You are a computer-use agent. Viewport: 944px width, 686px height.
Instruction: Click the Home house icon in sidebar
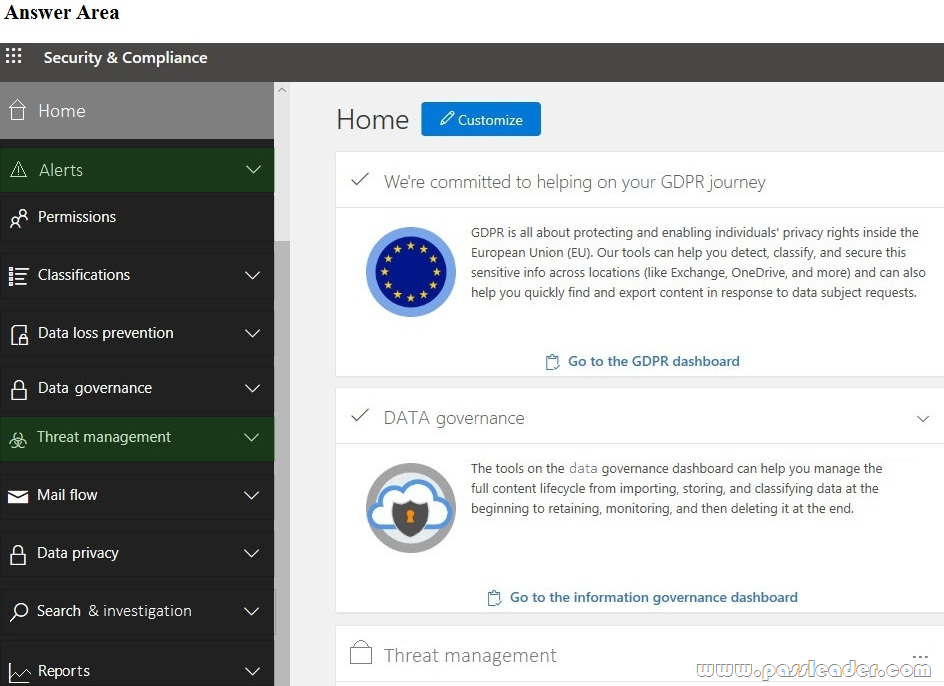[17, 110]
